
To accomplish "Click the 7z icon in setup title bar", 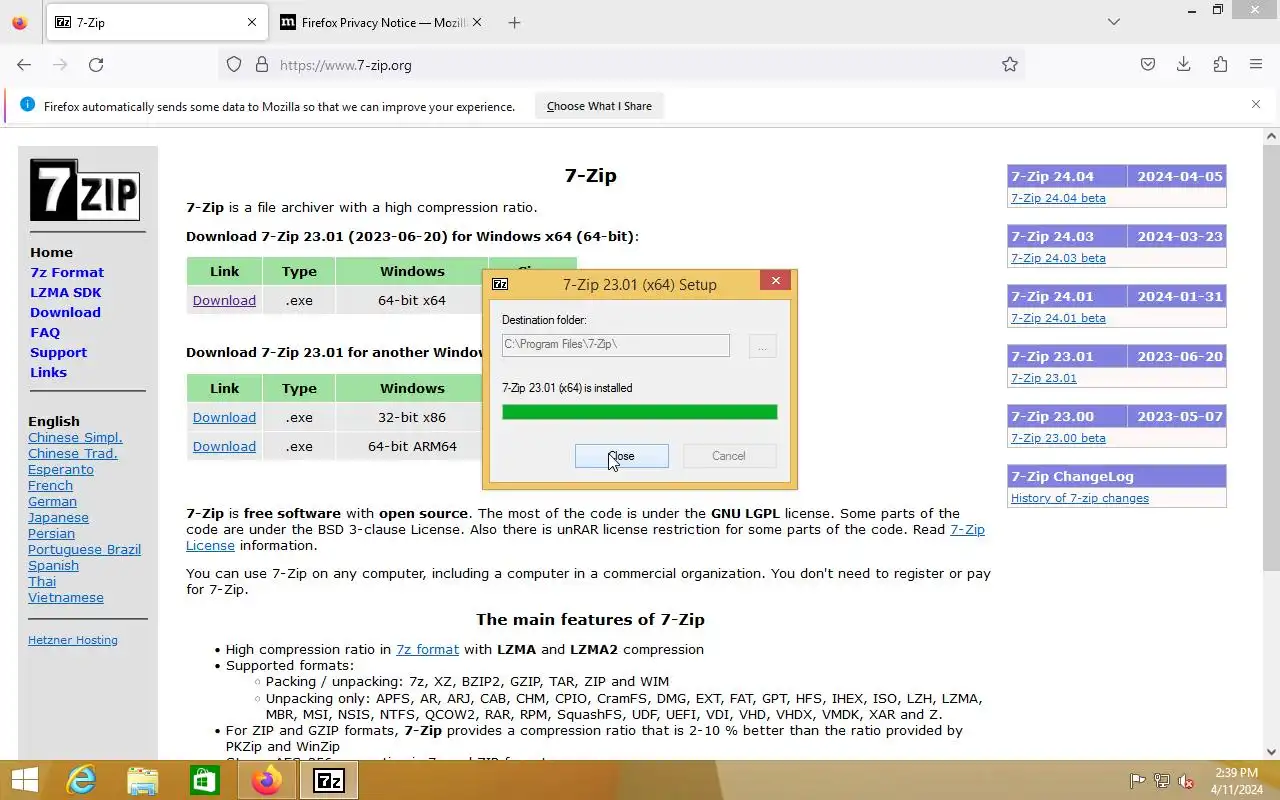I will coord(500,284).
